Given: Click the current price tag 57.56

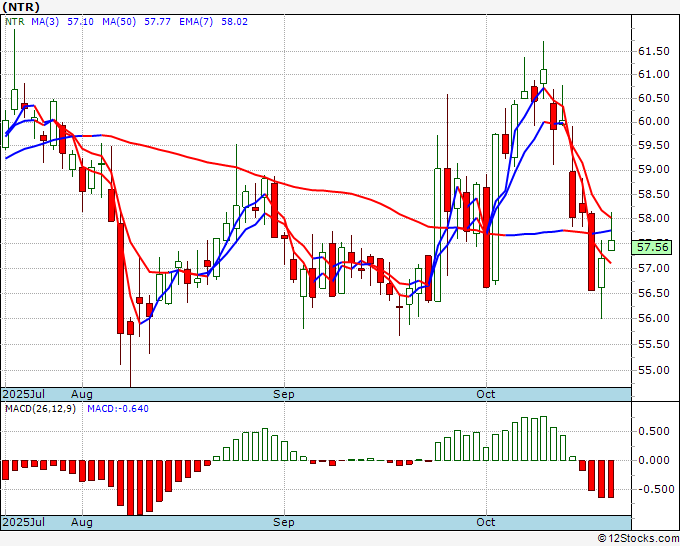Looking at the screenshot, I should click(x=653, y=247).
